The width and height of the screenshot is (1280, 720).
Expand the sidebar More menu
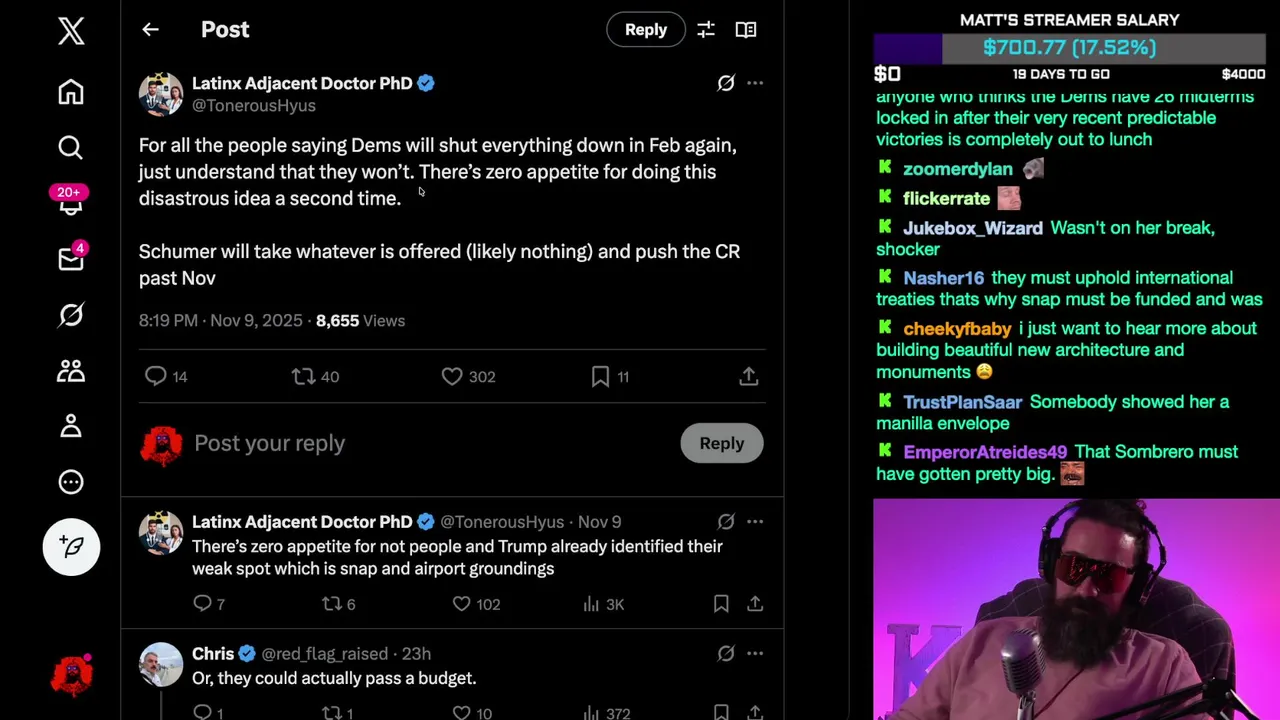pos(70,482)
